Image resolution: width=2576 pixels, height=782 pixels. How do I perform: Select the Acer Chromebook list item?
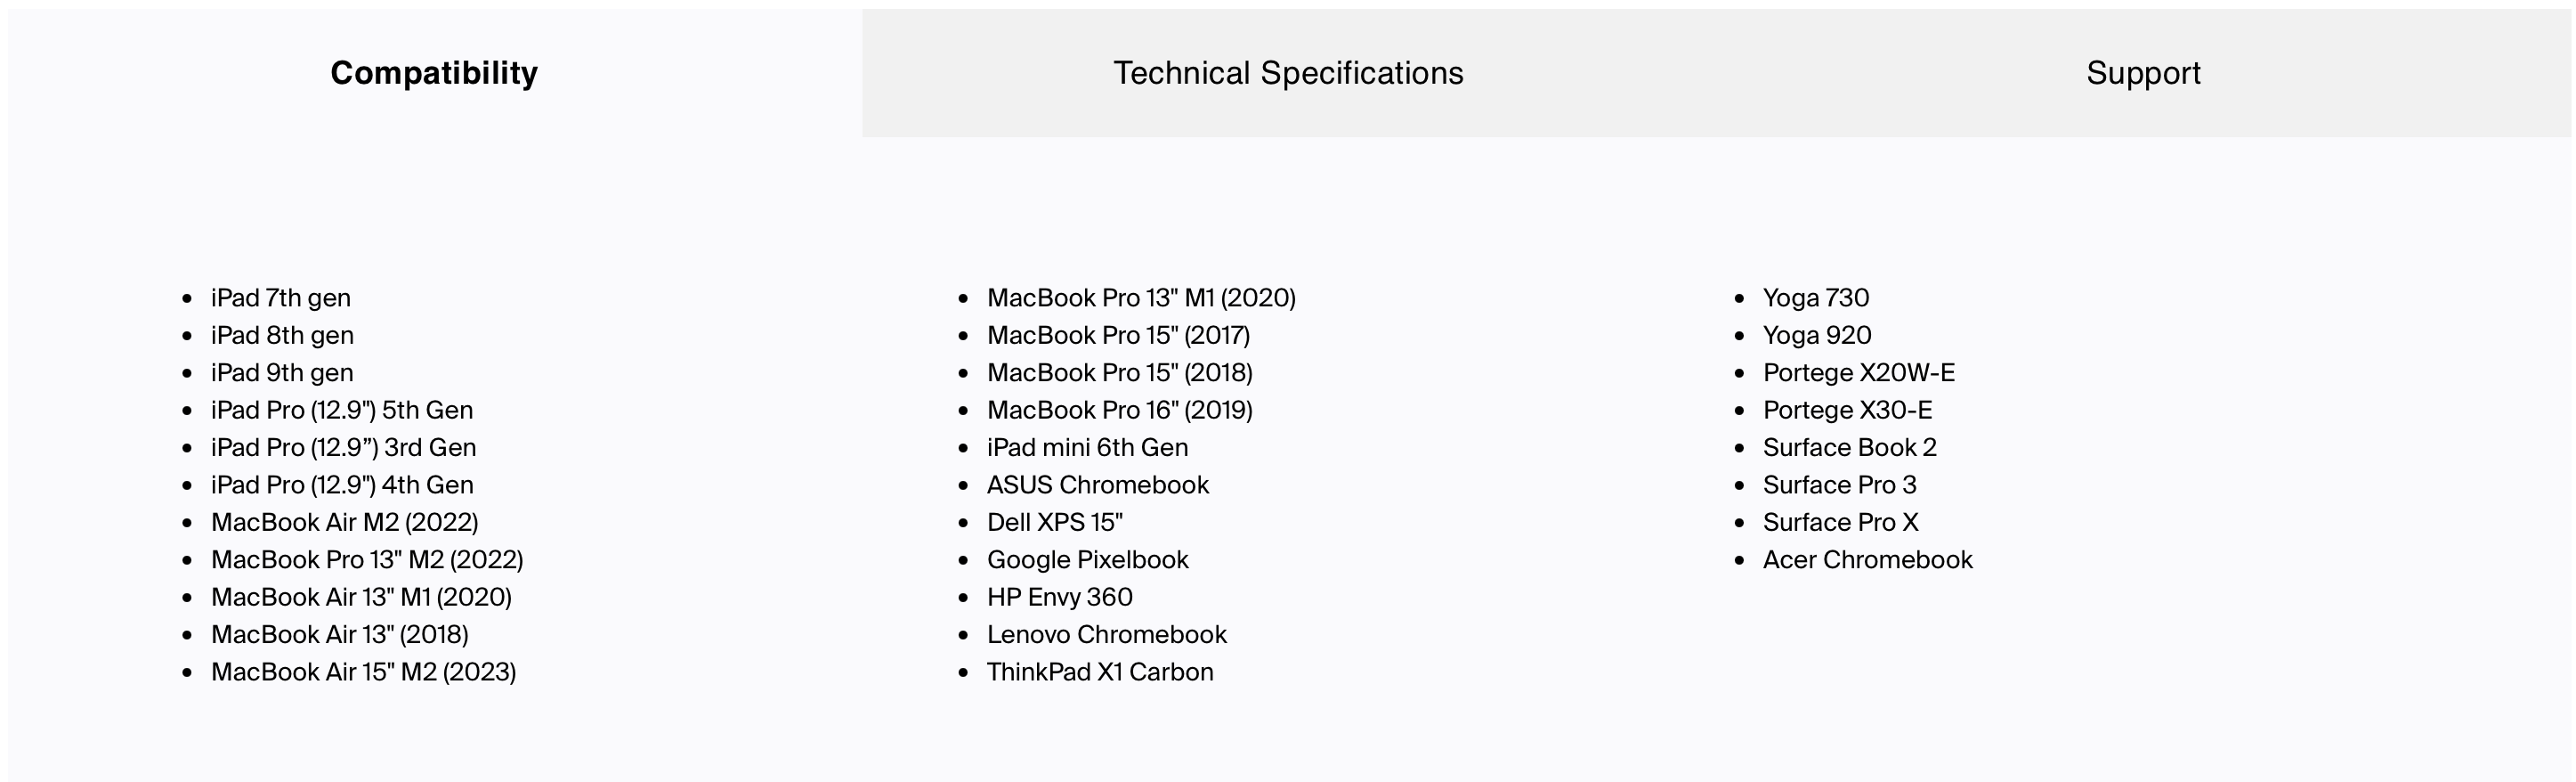click(x=1868, y=560)
